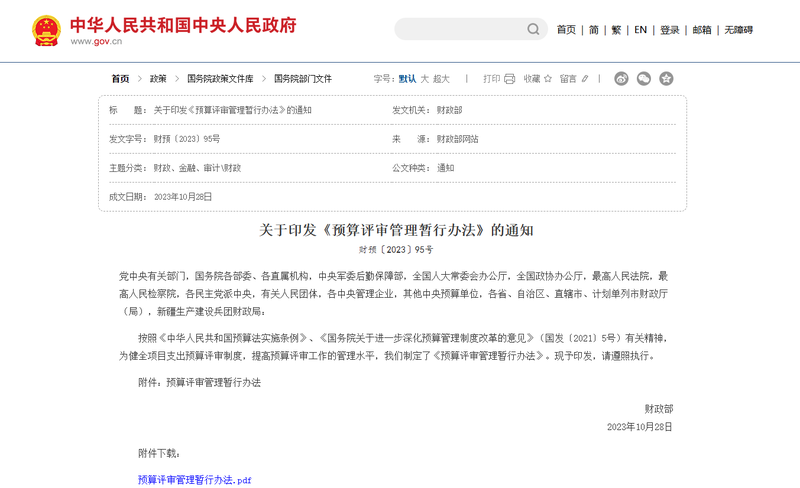Click the national emblem logo
This screenshot has height=488, width=800.
click(x=46, y=30)
